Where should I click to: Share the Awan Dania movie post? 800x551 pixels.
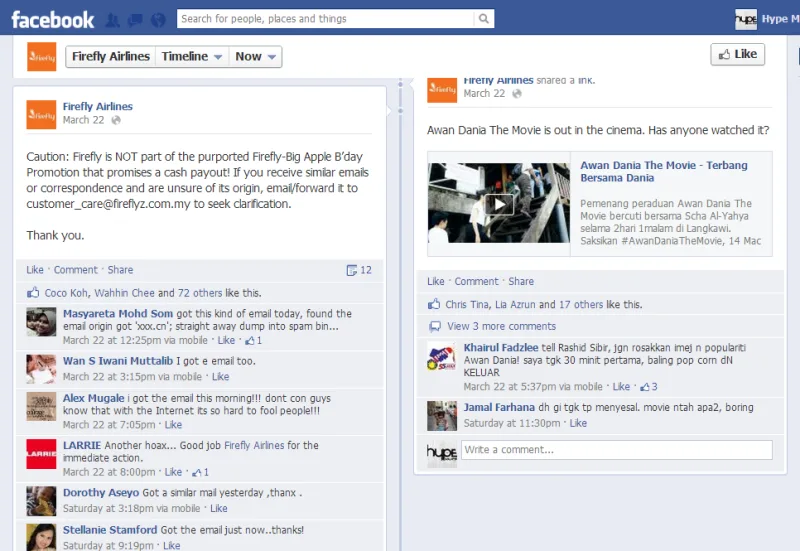[x=520, y=282]
